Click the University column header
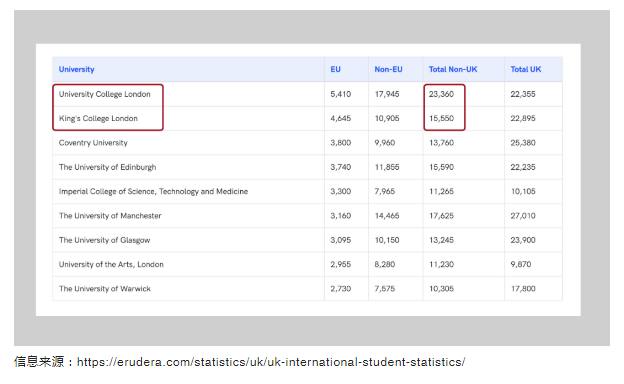This screenshot has width=624, height=384. [x=76, y=69]
